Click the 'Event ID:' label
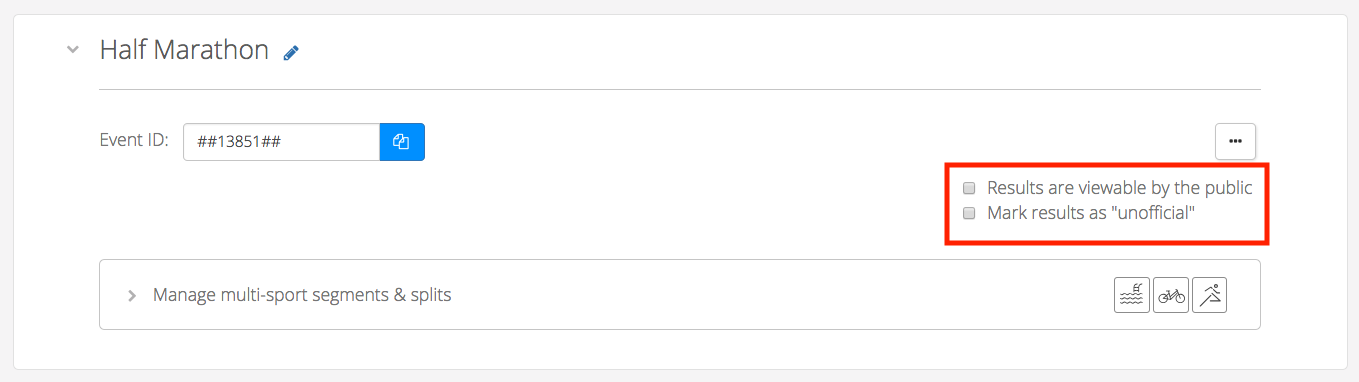The image size is (1359, 382). point(134,140)
